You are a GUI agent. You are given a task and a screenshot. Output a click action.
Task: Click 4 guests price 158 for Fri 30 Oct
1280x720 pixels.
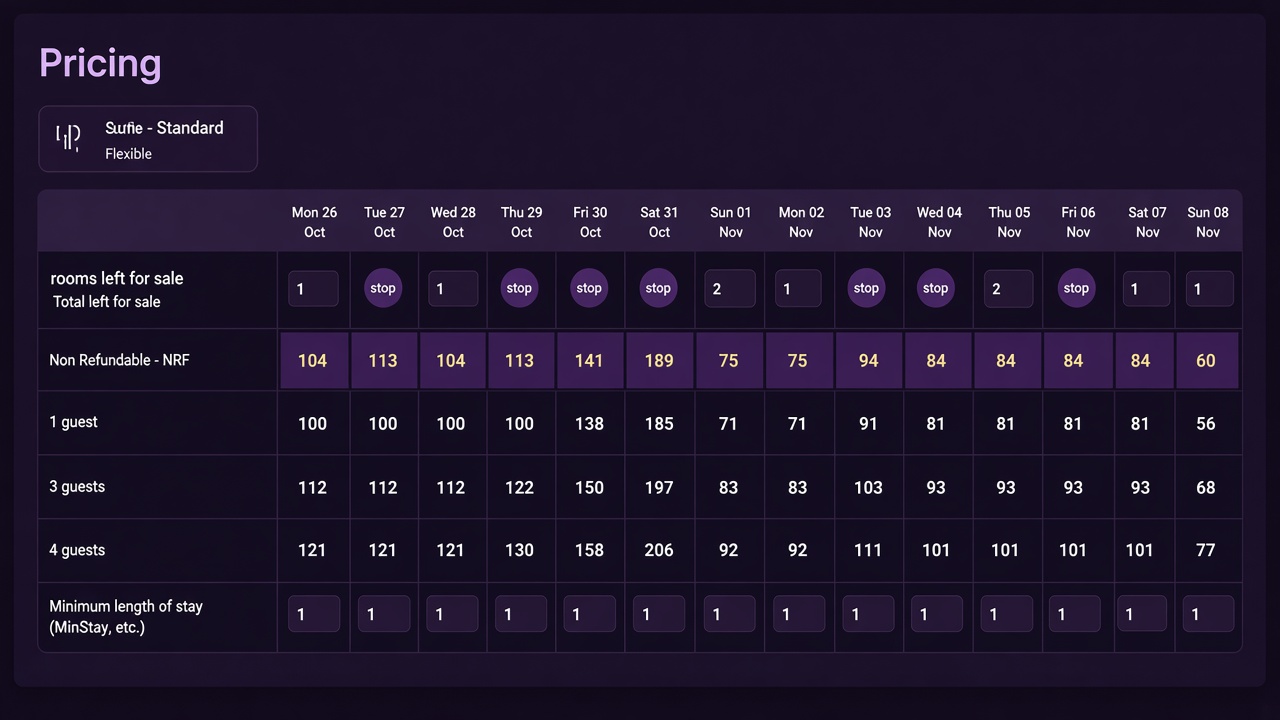(589, 550)
